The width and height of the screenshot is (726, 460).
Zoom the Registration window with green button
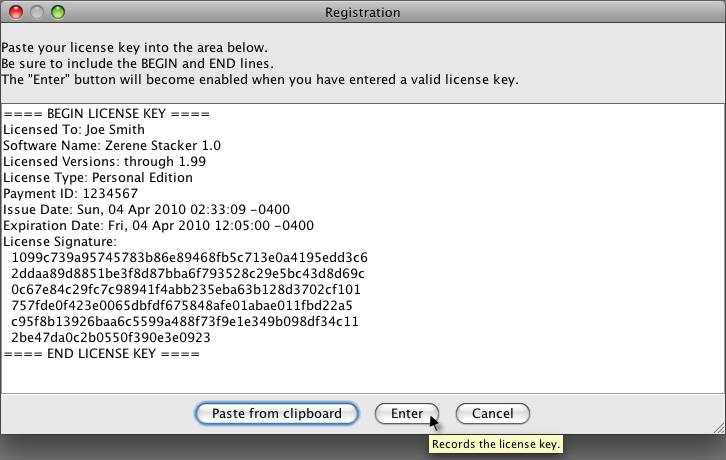tap(58, 13)
